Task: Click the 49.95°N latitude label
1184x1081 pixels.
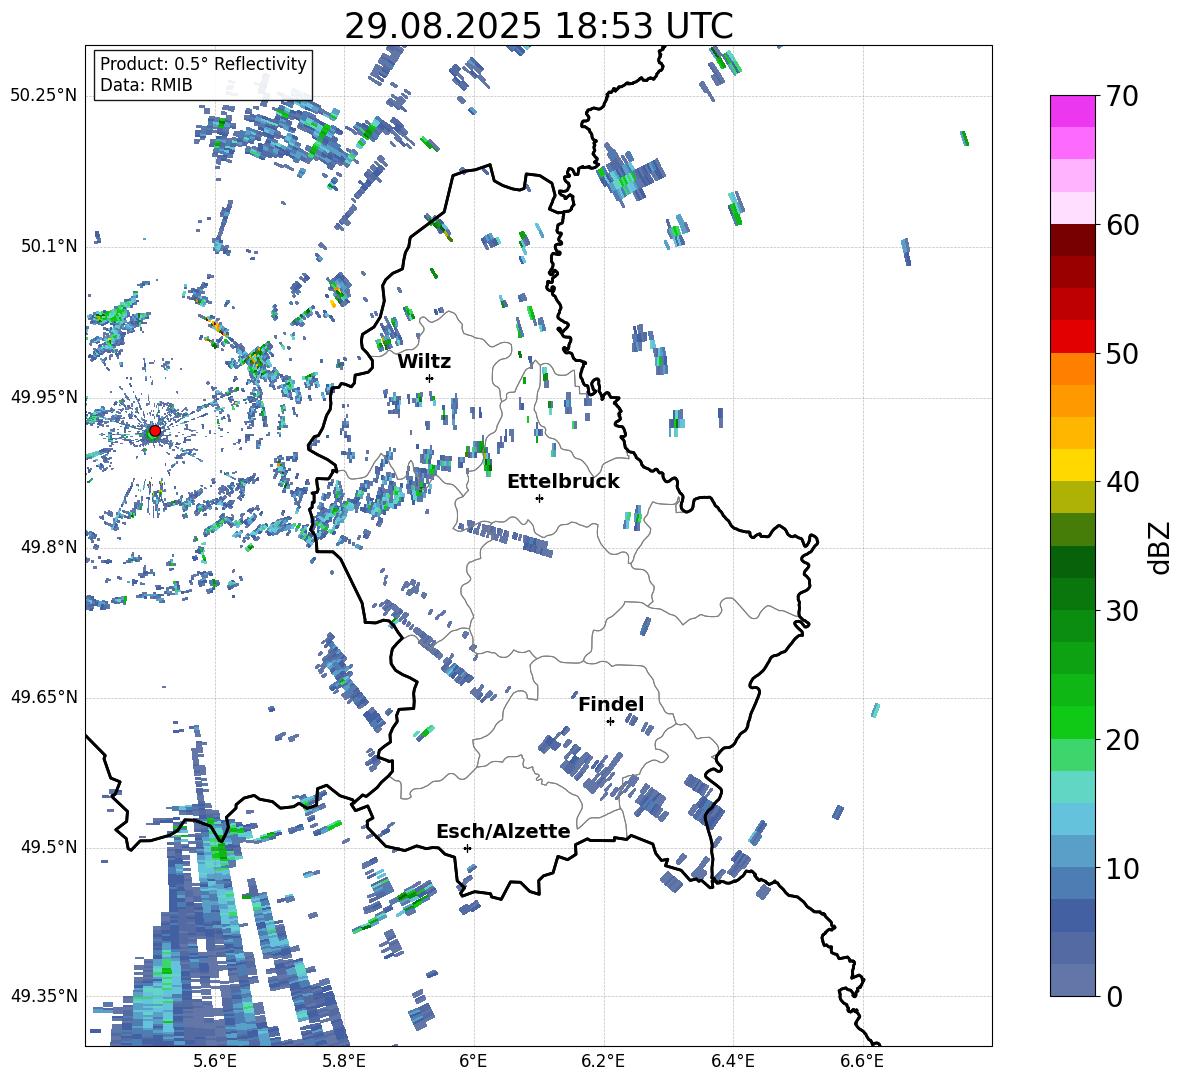Action: click(x=44, y=396)
